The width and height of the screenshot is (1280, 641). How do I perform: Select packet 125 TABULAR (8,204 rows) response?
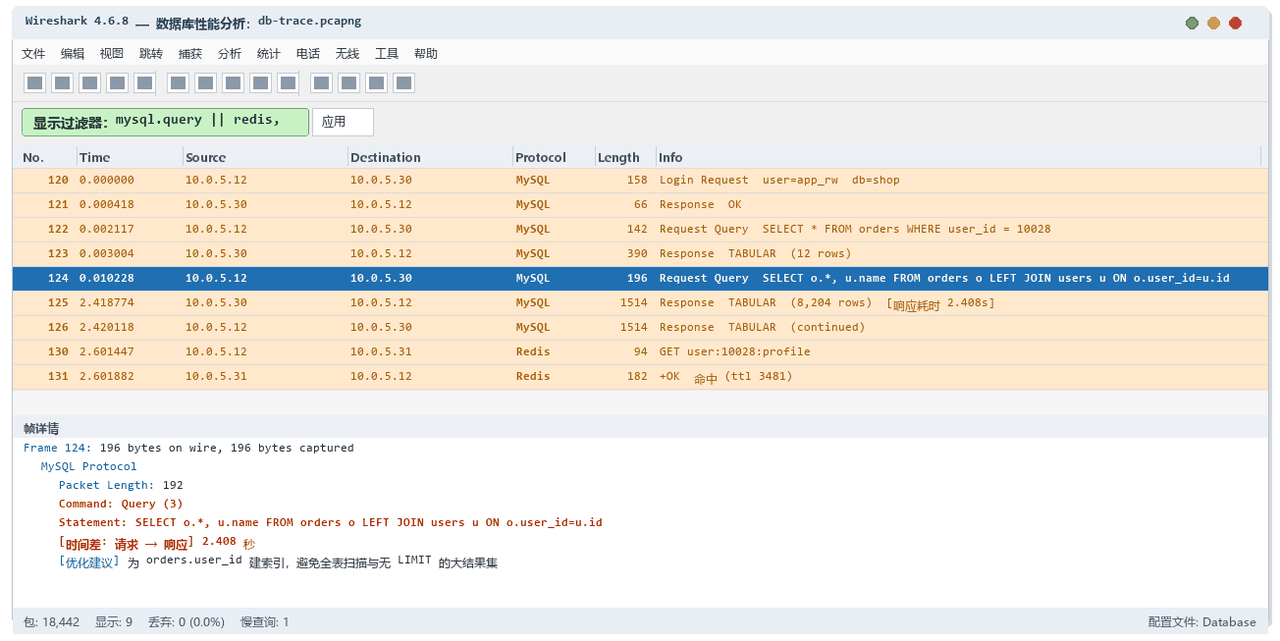coord(640,303)
